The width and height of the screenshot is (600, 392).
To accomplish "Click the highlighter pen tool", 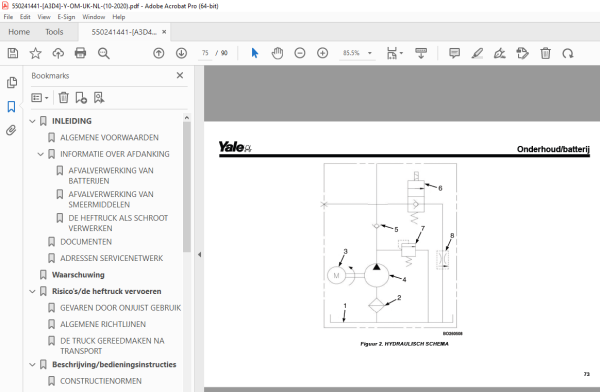I will click(x=477, y=53).
